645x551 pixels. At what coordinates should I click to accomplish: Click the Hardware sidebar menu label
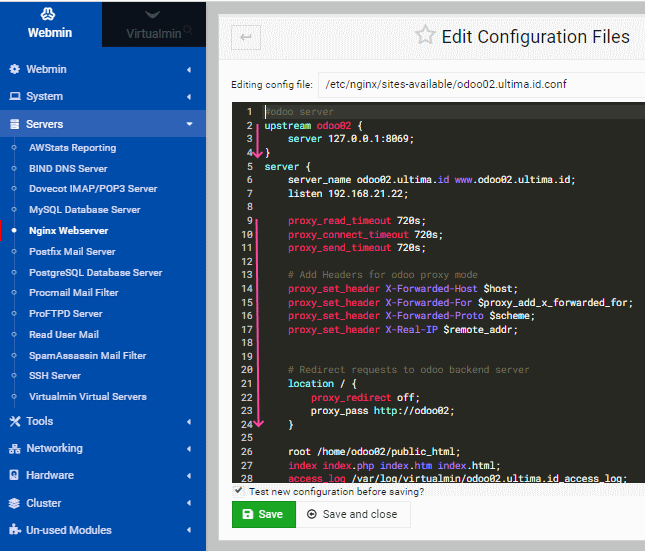[x=50, y=475]
